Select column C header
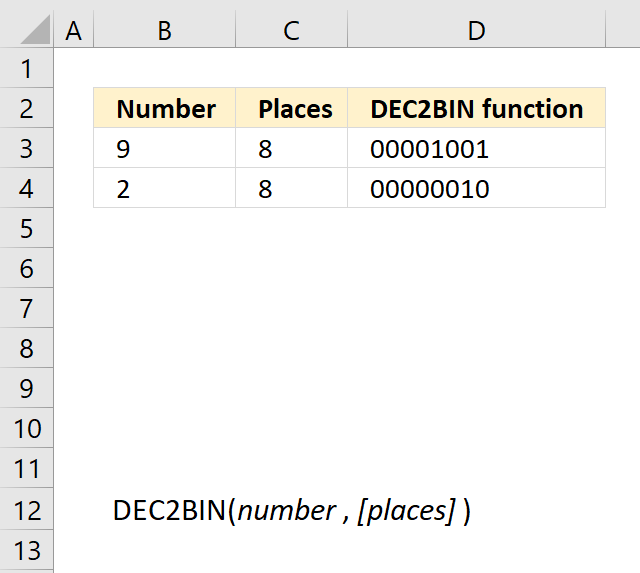 pos(291,31)
